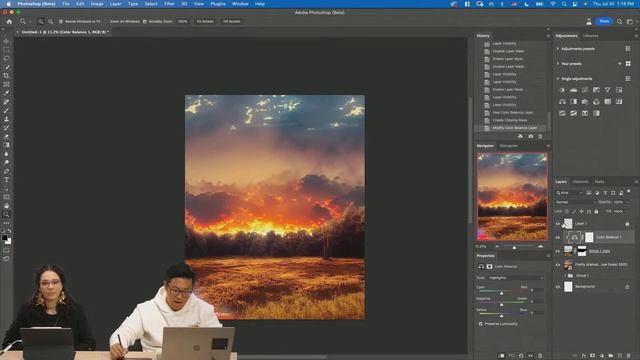Hide the Background layer
This screenshot has height=360, width=640.
click(558, 287)
